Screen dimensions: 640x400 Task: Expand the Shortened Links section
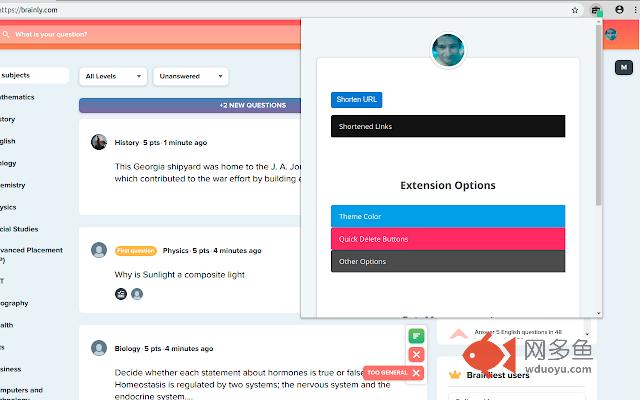(448, 126)
